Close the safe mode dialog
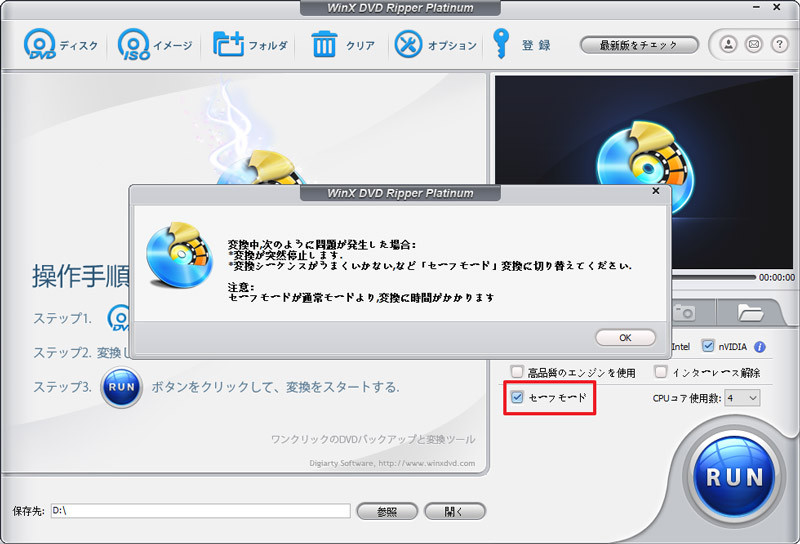Image resolution: width=800 pixels, height=544 pixels. (656, 191)
